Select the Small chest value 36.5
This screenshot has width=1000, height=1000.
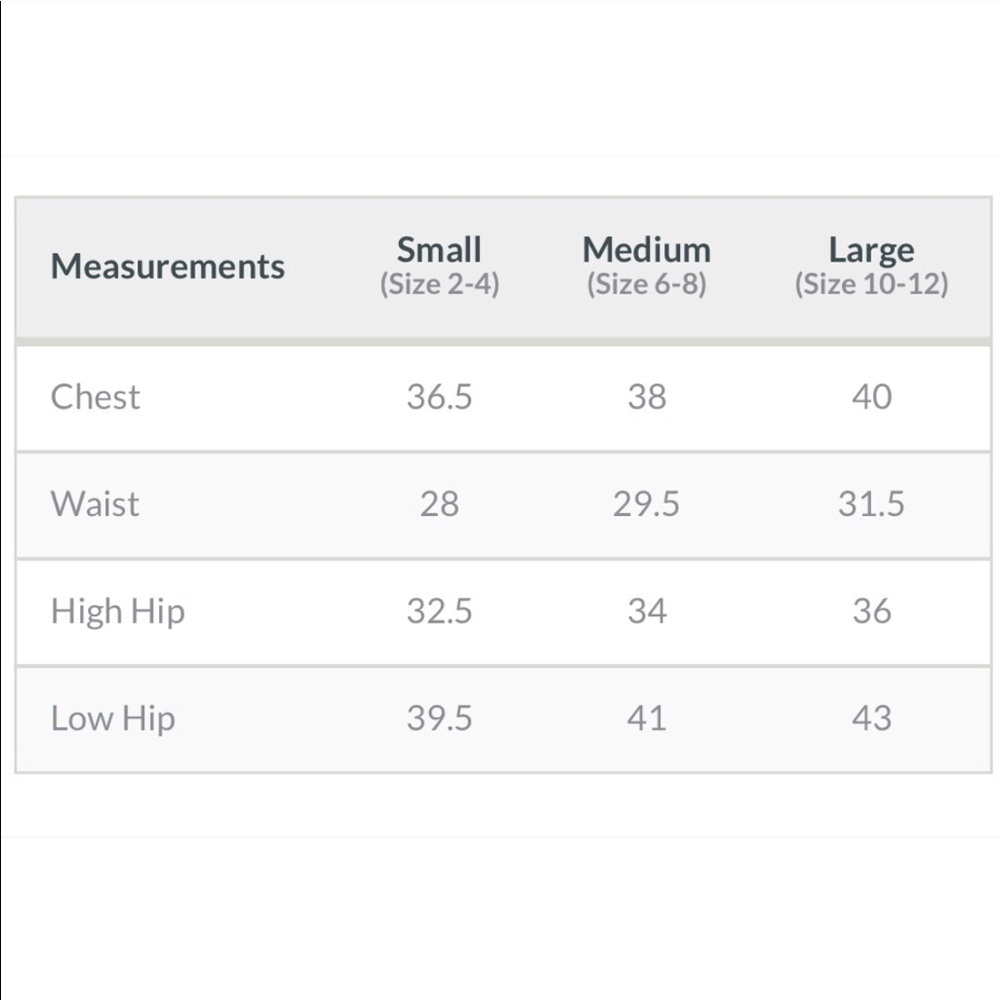(439, 397)
